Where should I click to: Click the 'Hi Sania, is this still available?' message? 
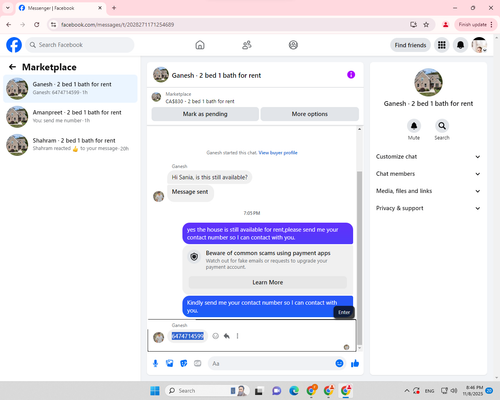point(210,177)
